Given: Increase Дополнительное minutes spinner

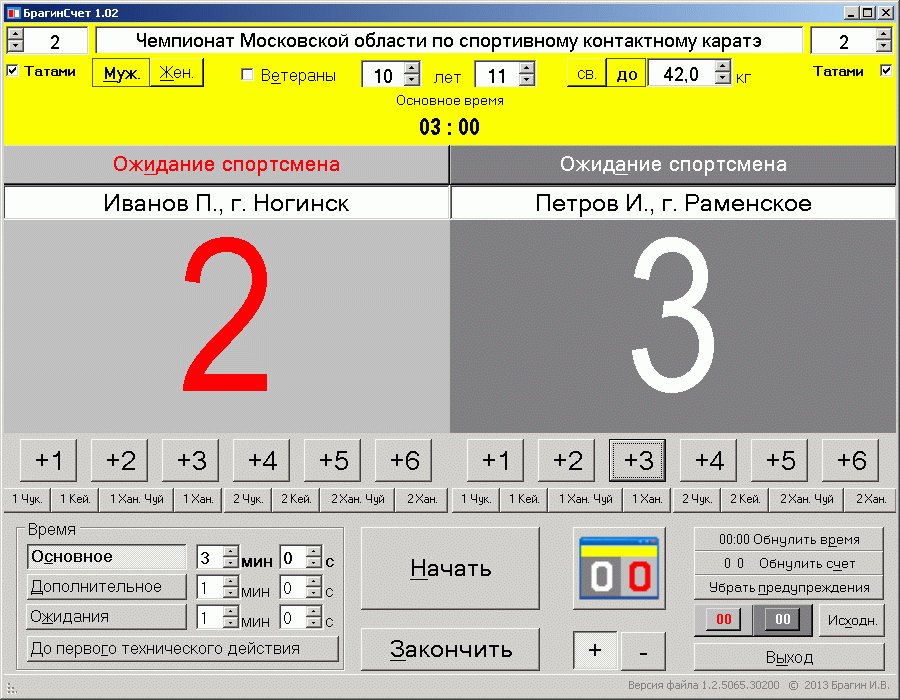Looking at the screenshot, I should [231, 581].
